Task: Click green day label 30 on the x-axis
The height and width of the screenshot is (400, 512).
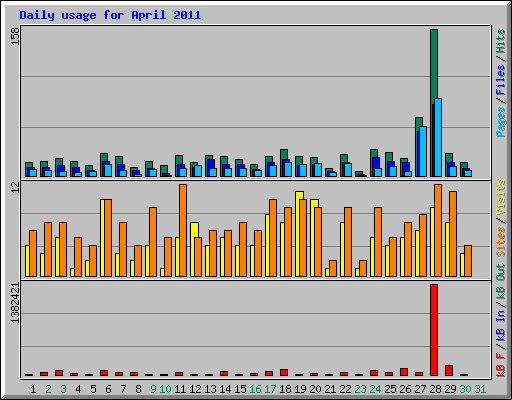Action: click(465, 389)
